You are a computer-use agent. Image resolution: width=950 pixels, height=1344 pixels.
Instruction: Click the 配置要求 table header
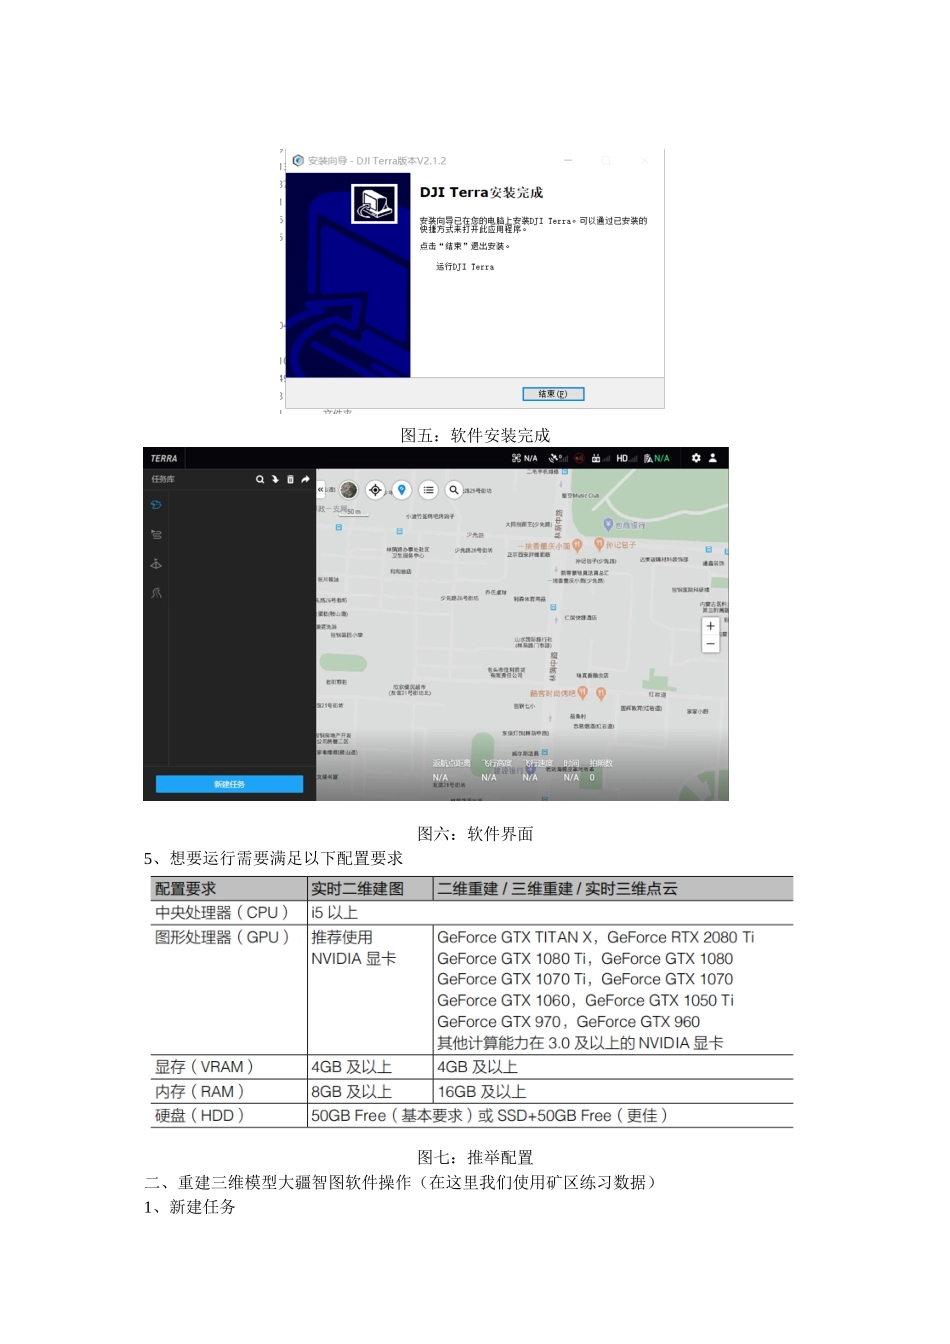185,888
